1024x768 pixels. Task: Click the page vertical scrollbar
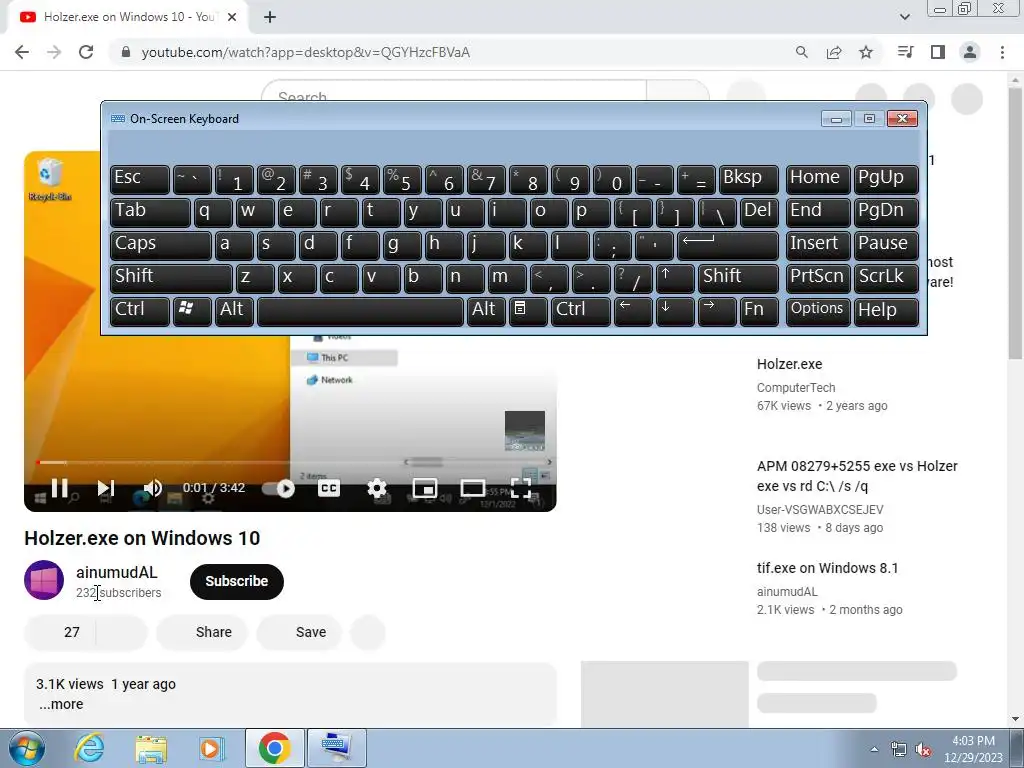point(1015,223)
